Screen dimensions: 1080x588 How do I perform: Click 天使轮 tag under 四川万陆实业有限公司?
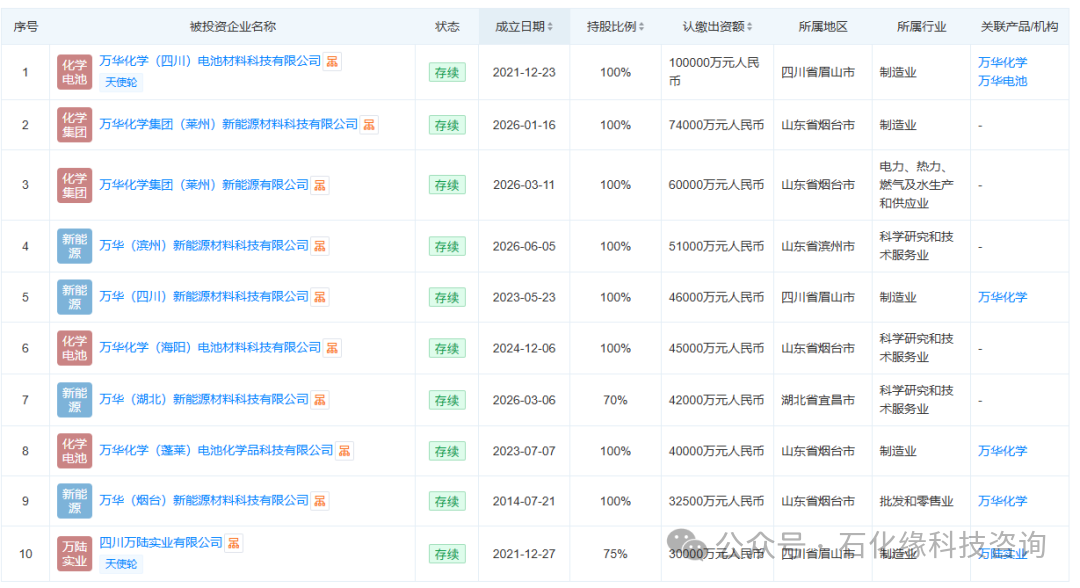[121, 564]
